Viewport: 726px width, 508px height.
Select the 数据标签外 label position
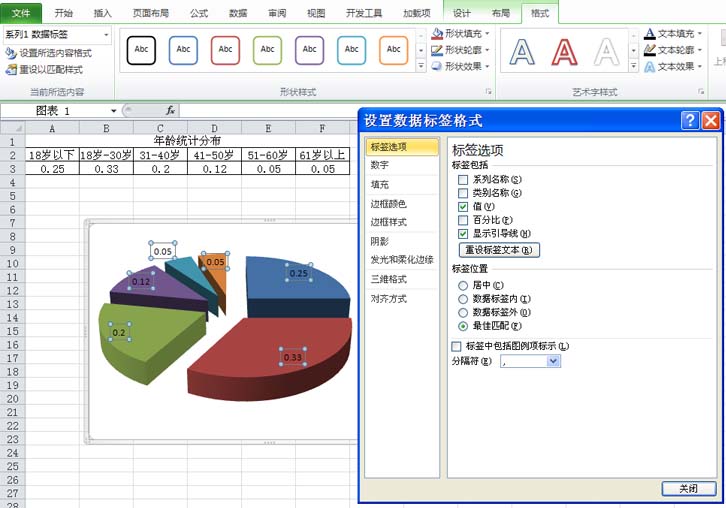(463, 313)
